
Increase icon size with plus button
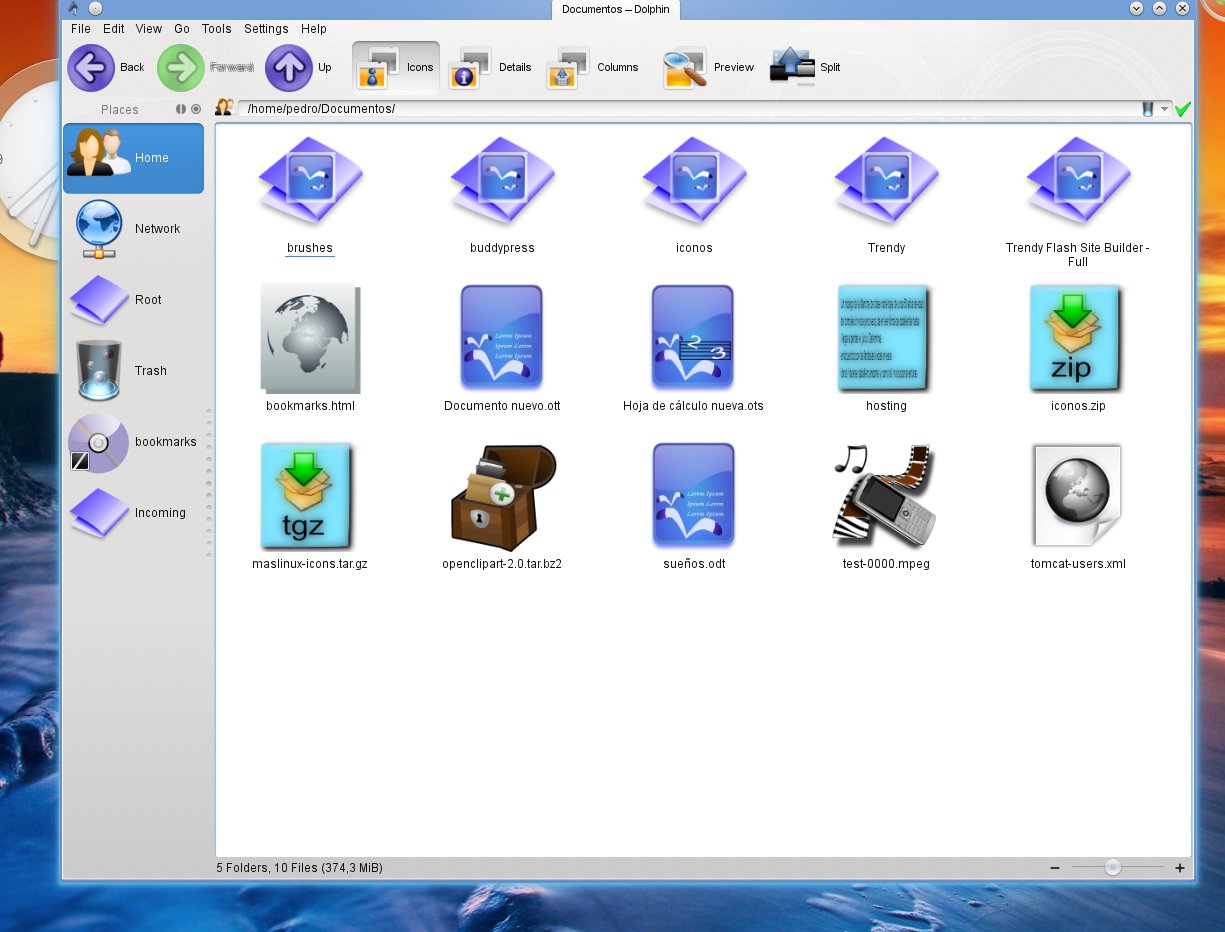click(1180, 868)
